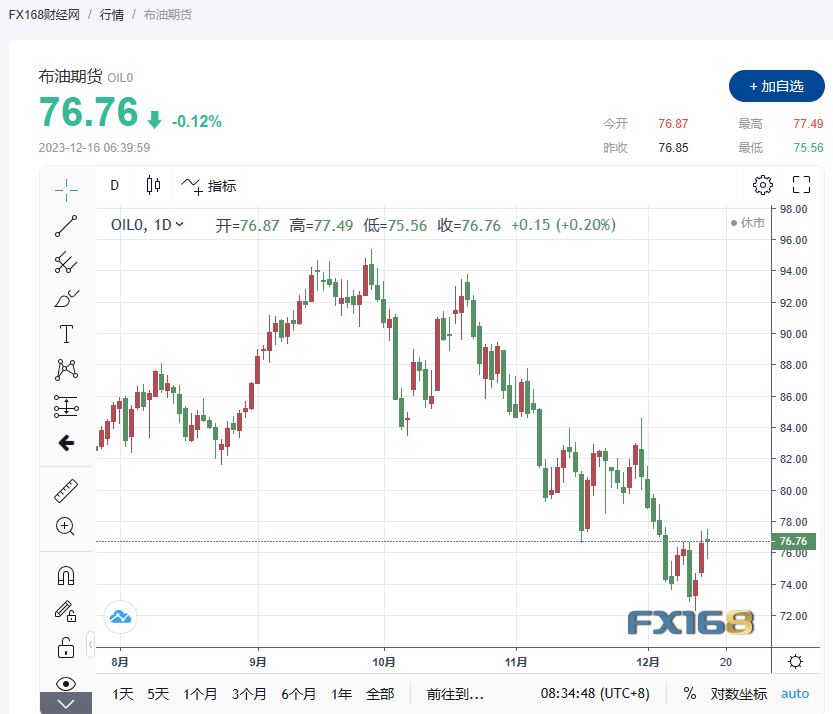This screenshot has height=714, width=833.
Task: Open the 行情 breadcrumb link
Action: (x=113, y=15)
